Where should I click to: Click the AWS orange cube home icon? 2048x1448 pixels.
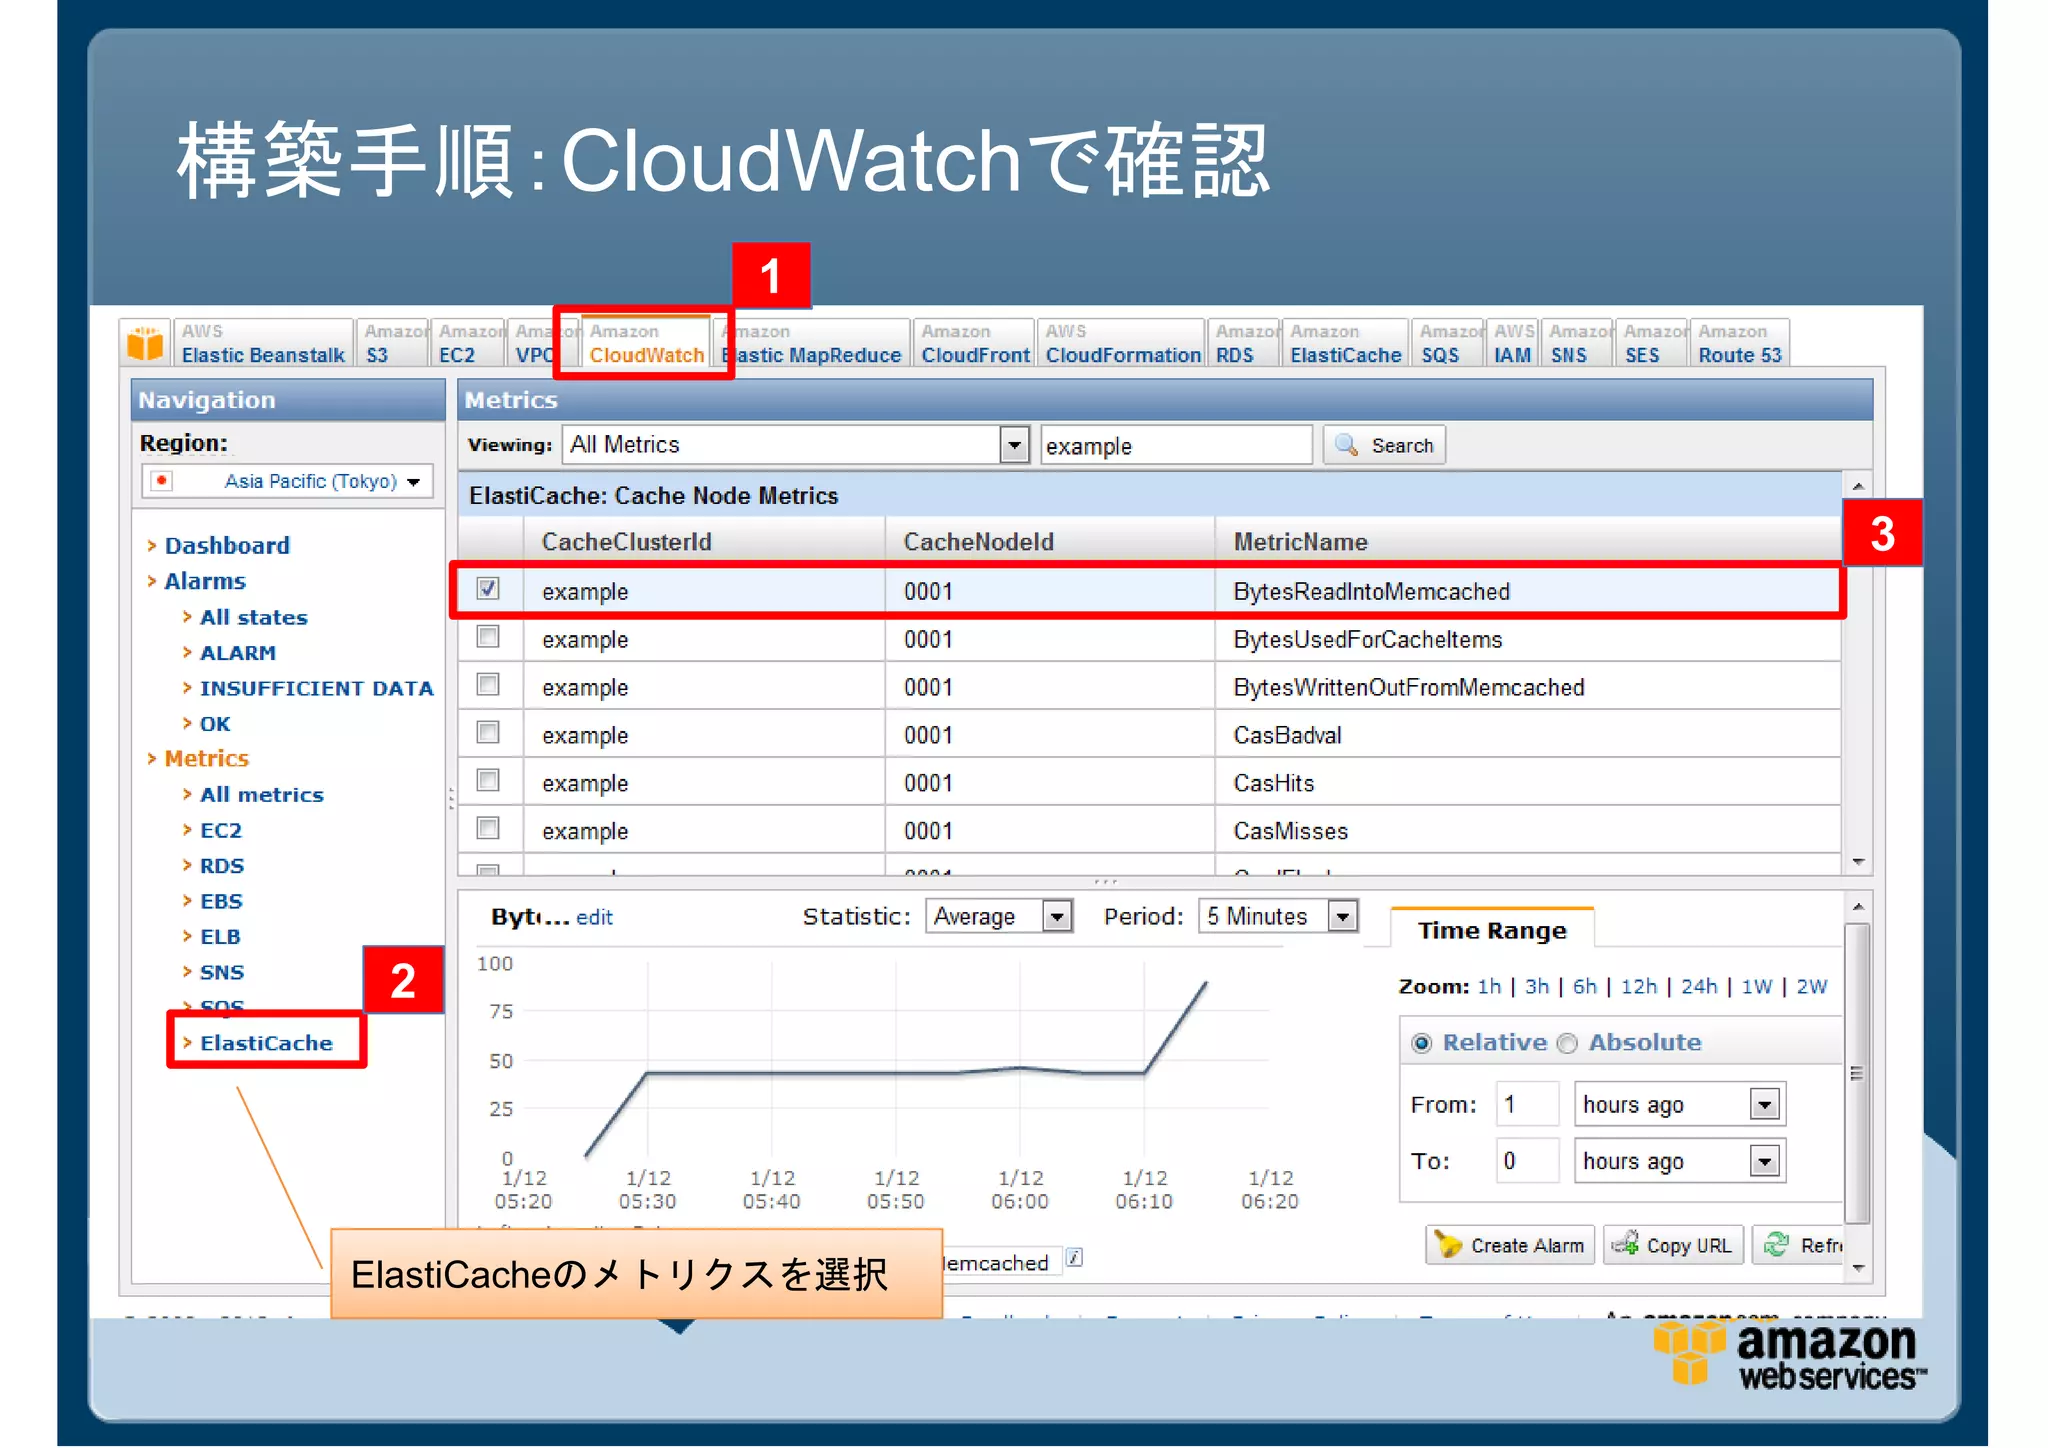pyautogui.click(x=145, y=343)
